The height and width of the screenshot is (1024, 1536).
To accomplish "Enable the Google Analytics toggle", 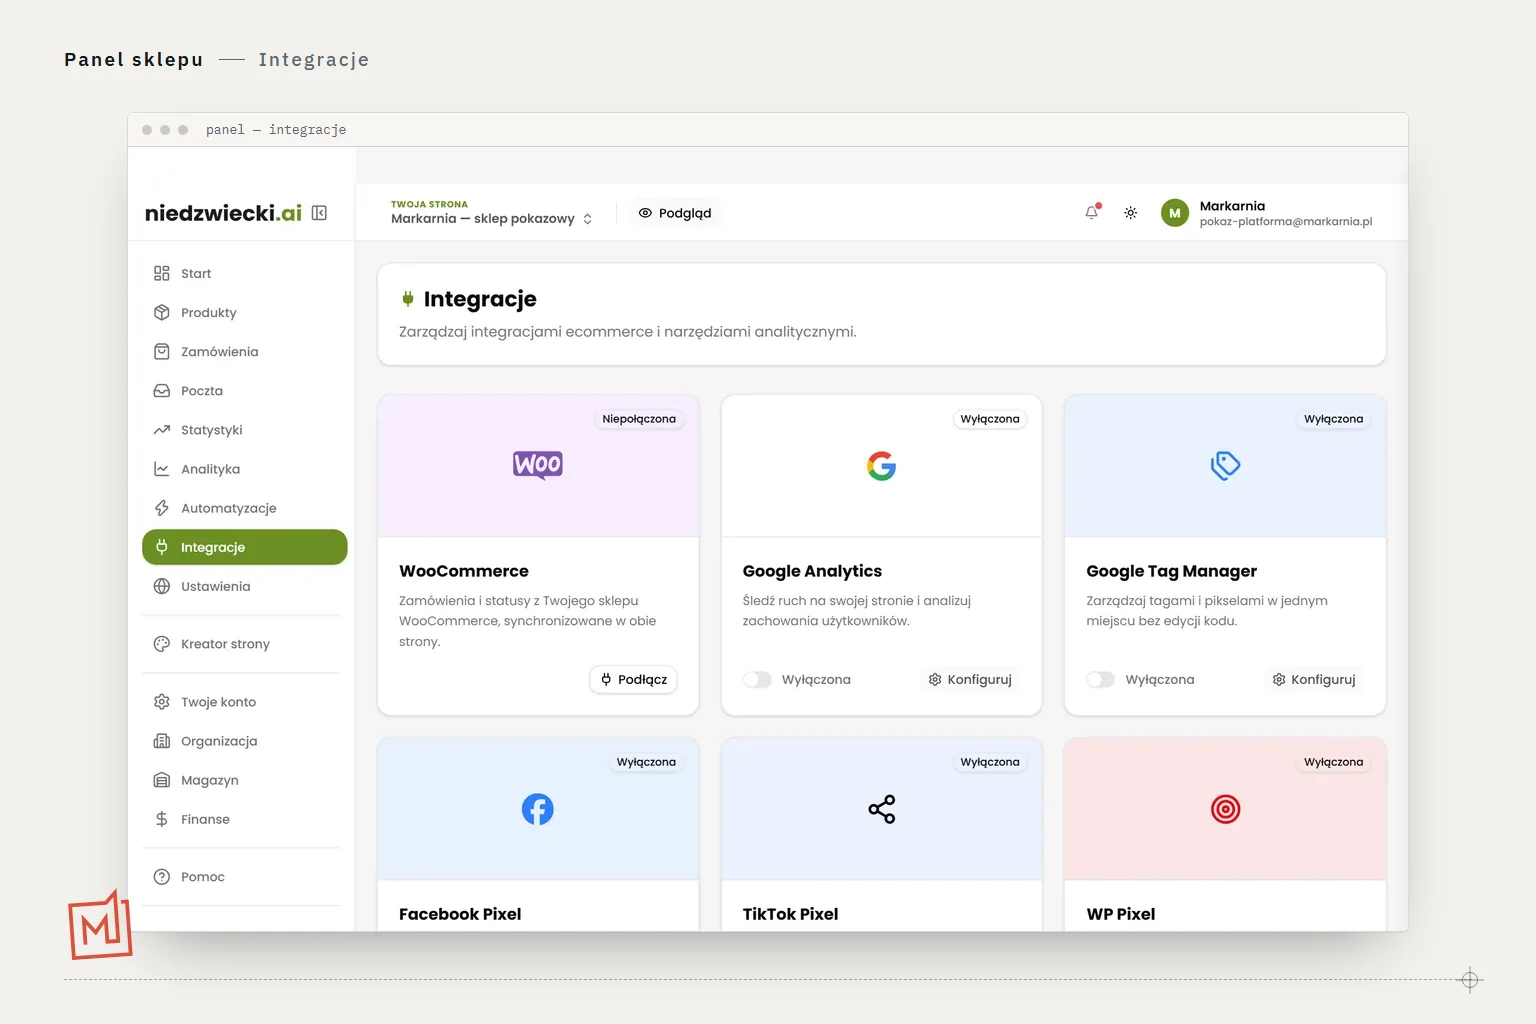I will [x=757, y=679].
